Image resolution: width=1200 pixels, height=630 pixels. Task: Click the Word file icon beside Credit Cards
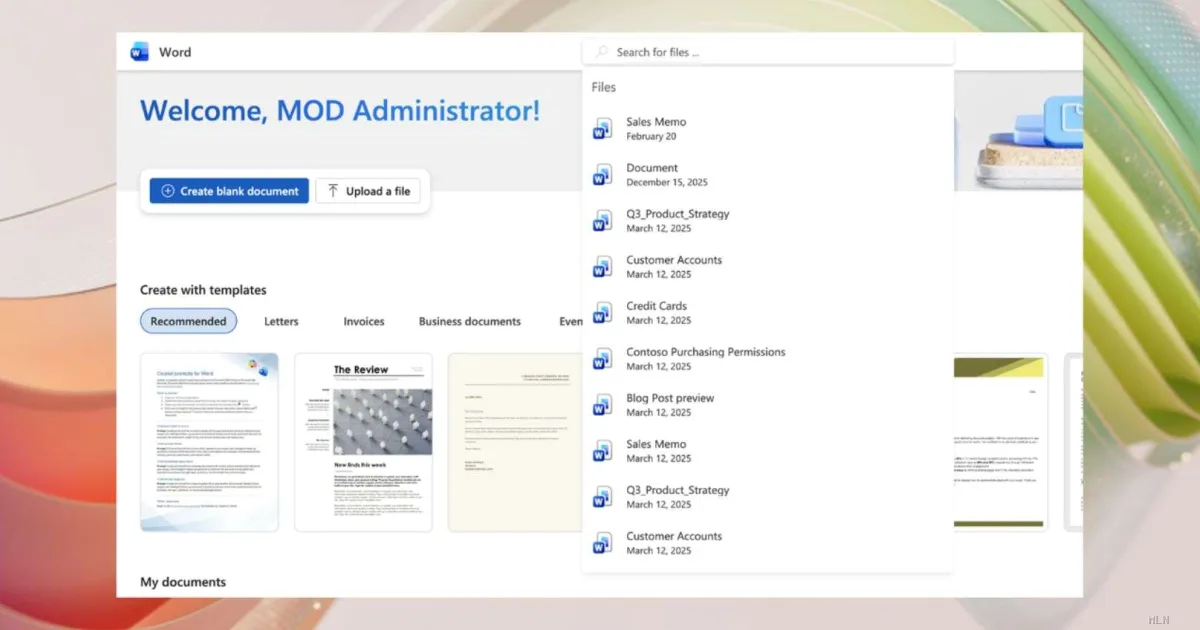[x=602, y=313]
